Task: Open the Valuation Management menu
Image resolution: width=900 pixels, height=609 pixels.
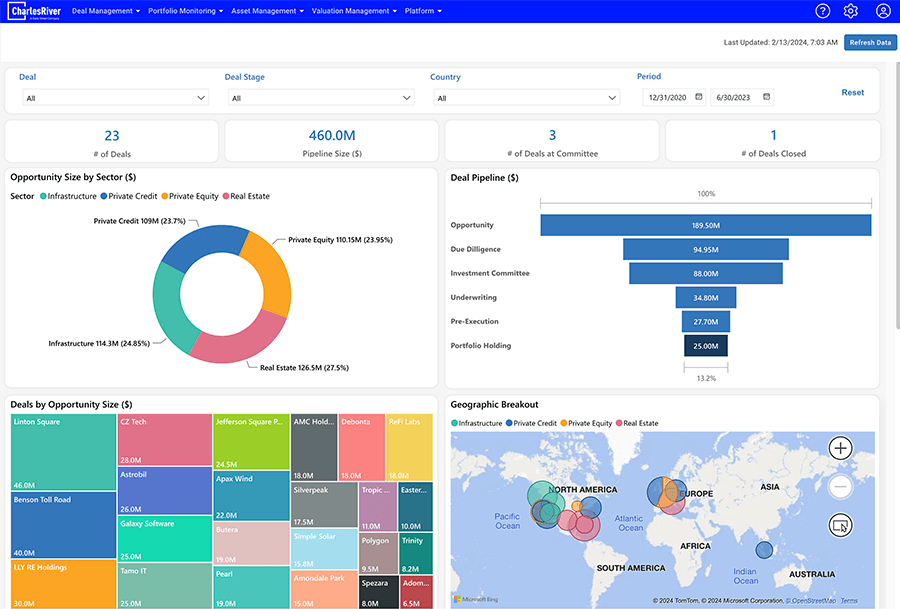Action: click(354, 11)
